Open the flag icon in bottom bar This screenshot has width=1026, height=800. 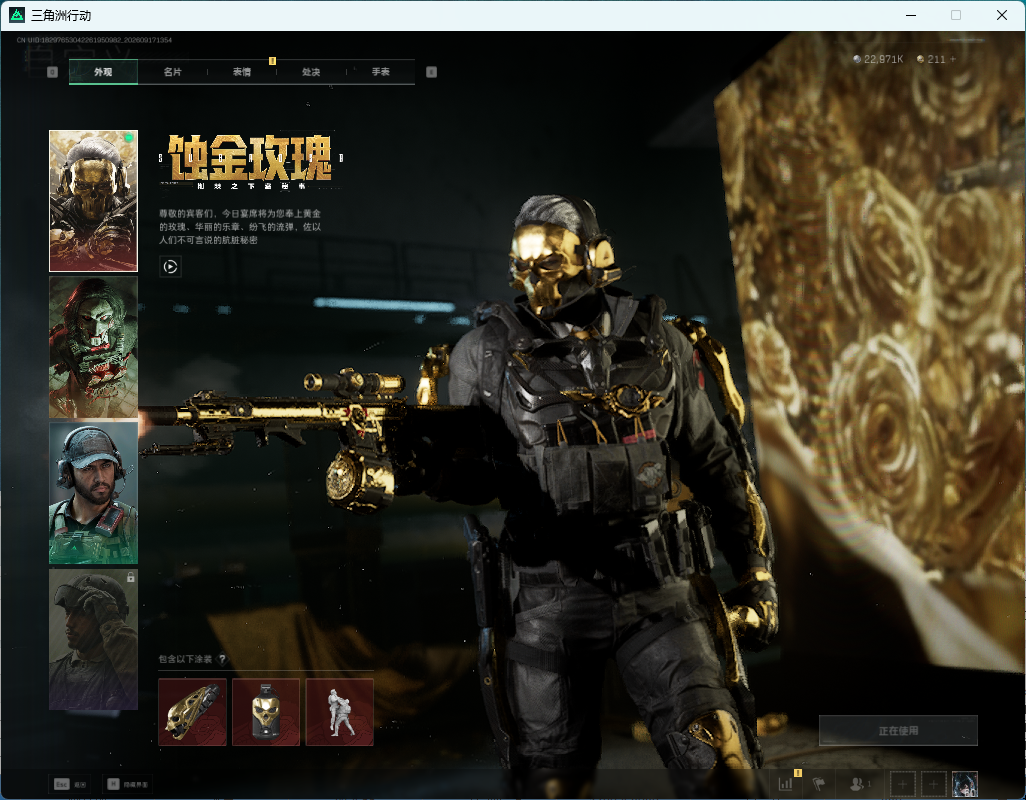coord(819,784)
